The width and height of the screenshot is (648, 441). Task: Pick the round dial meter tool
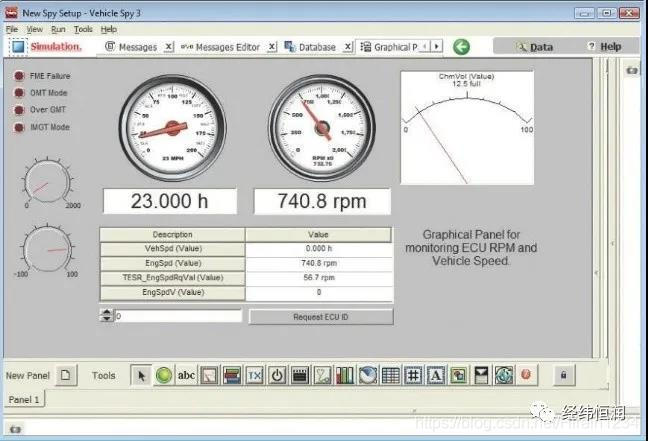[367, 375]
